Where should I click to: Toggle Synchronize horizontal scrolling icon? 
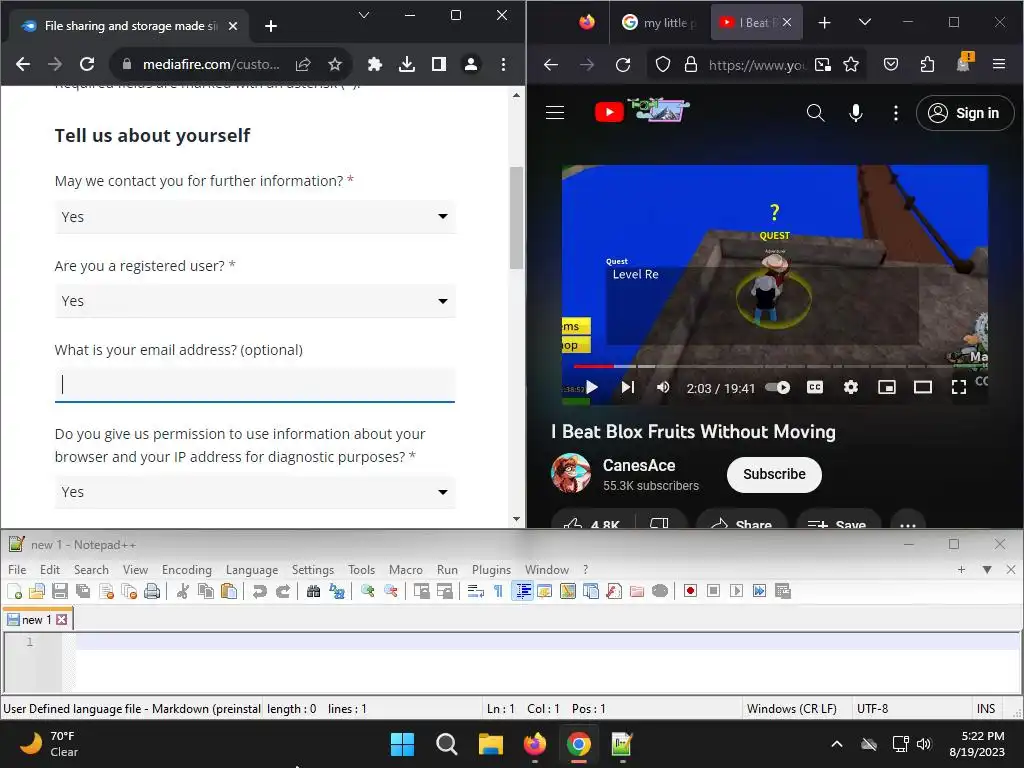pos(445,591)
